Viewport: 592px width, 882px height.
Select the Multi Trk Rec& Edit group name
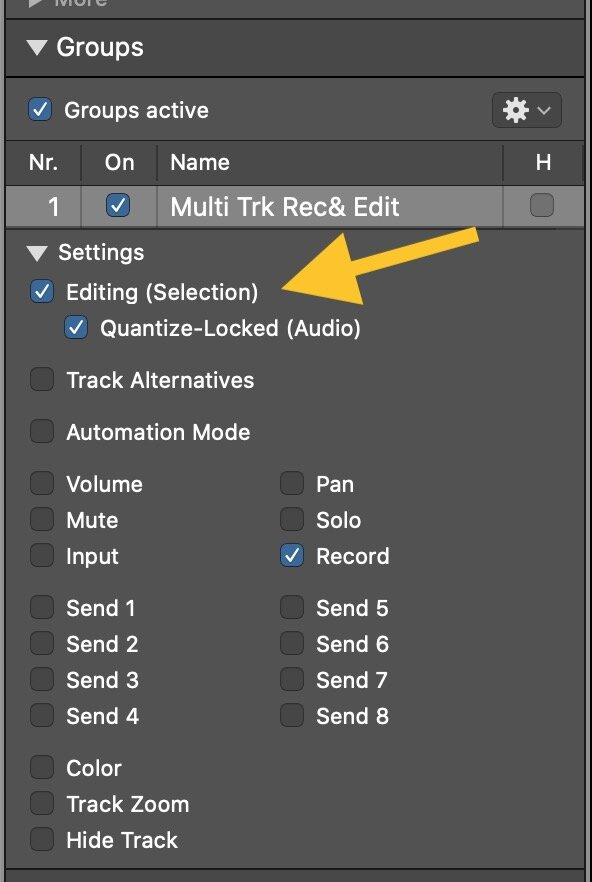click(x=285, y=206)
